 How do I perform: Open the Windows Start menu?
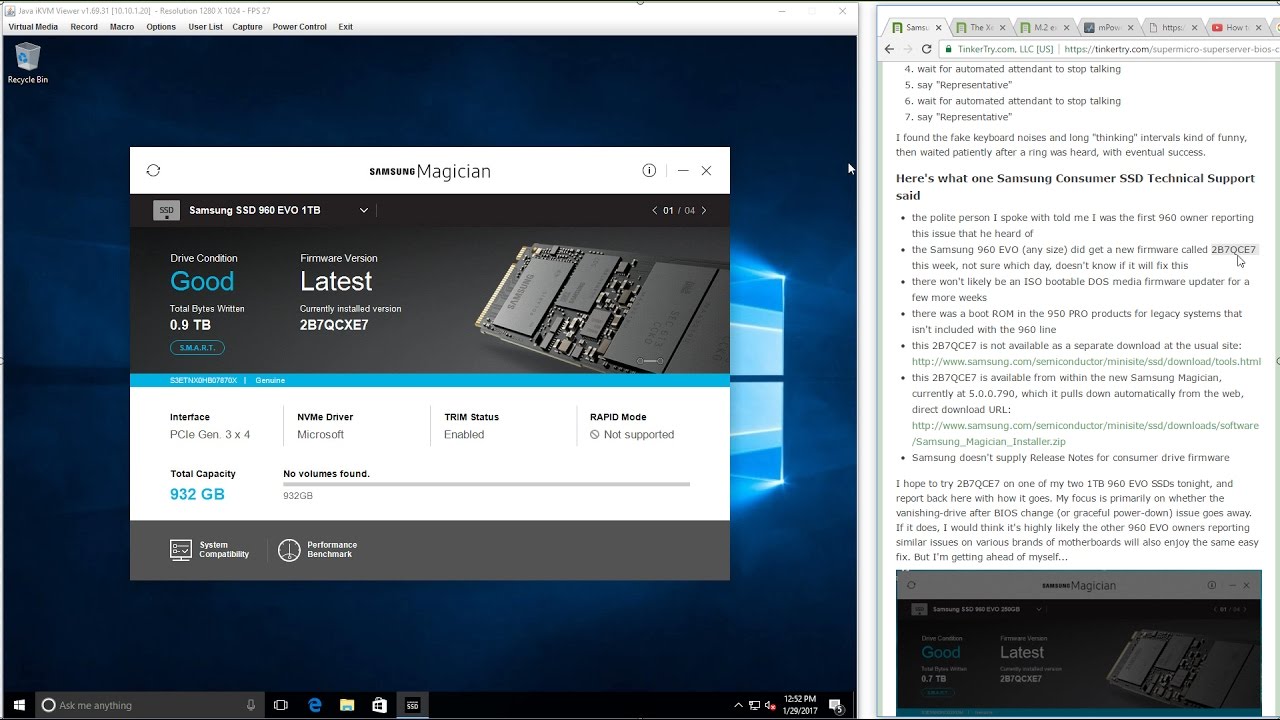click(18, 705)
